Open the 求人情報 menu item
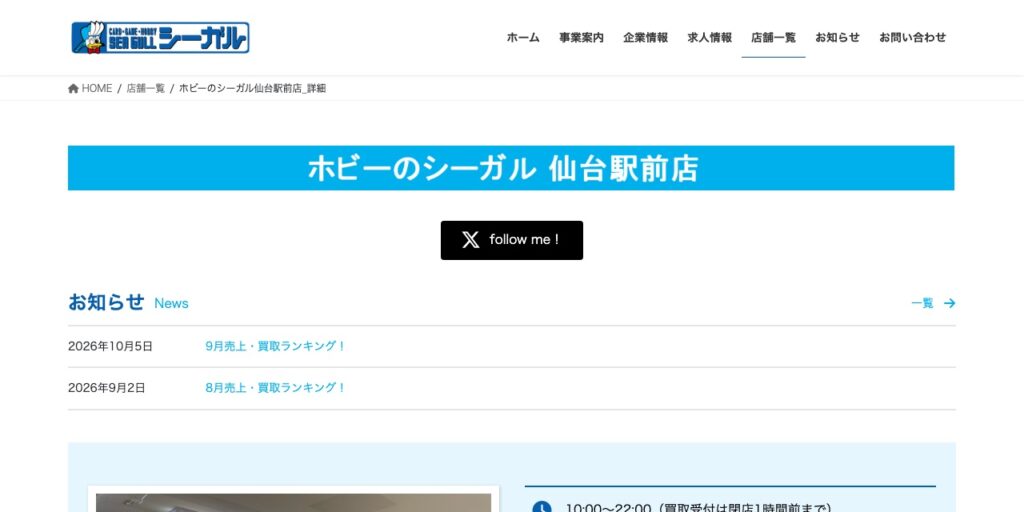 (709, 37)
